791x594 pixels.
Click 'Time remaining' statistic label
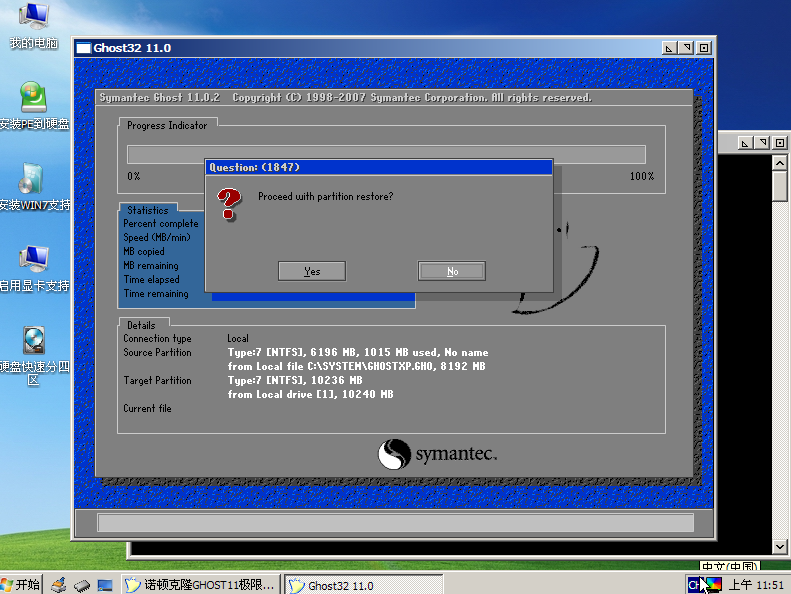(x=156, y=294)
